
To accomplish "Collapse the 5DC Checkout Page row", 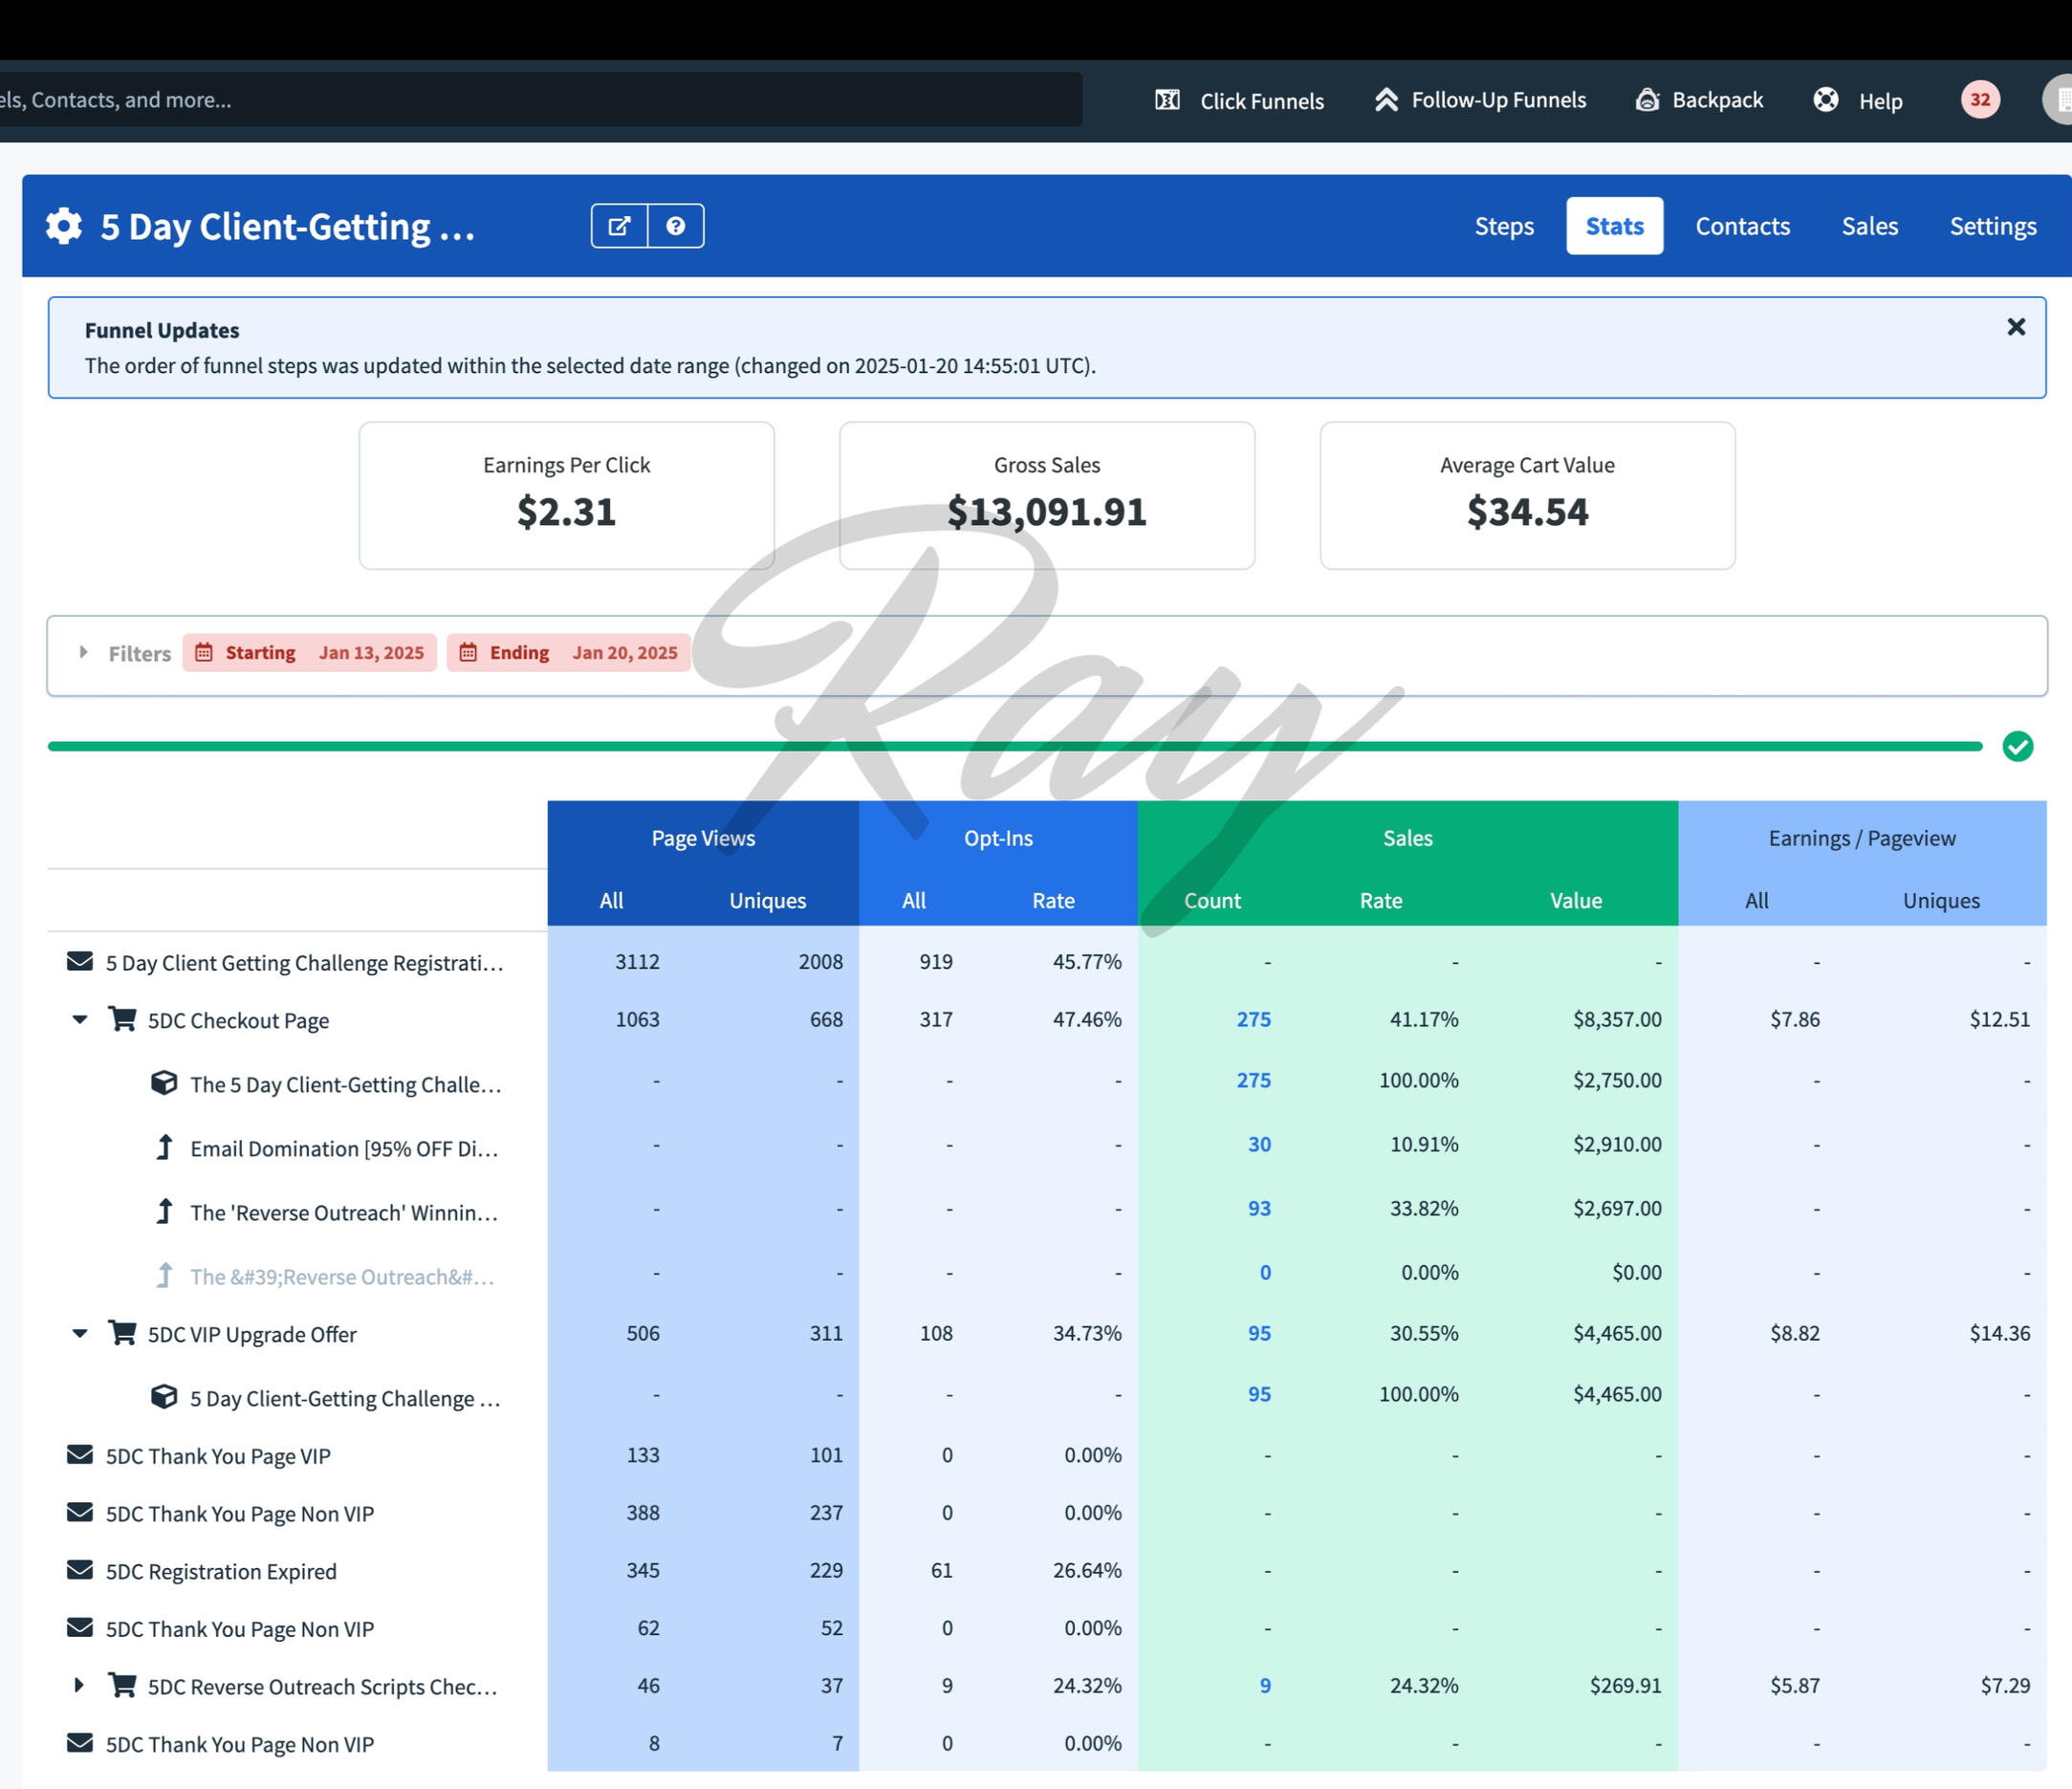I will pos(80,1019).
